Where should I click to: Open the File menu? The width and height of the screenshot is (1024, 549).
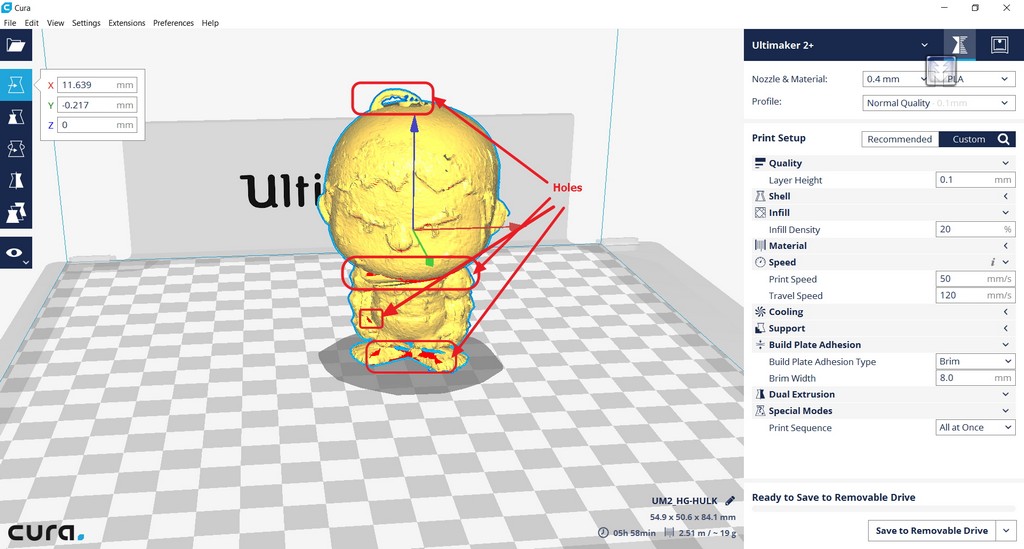coord(10,23)
